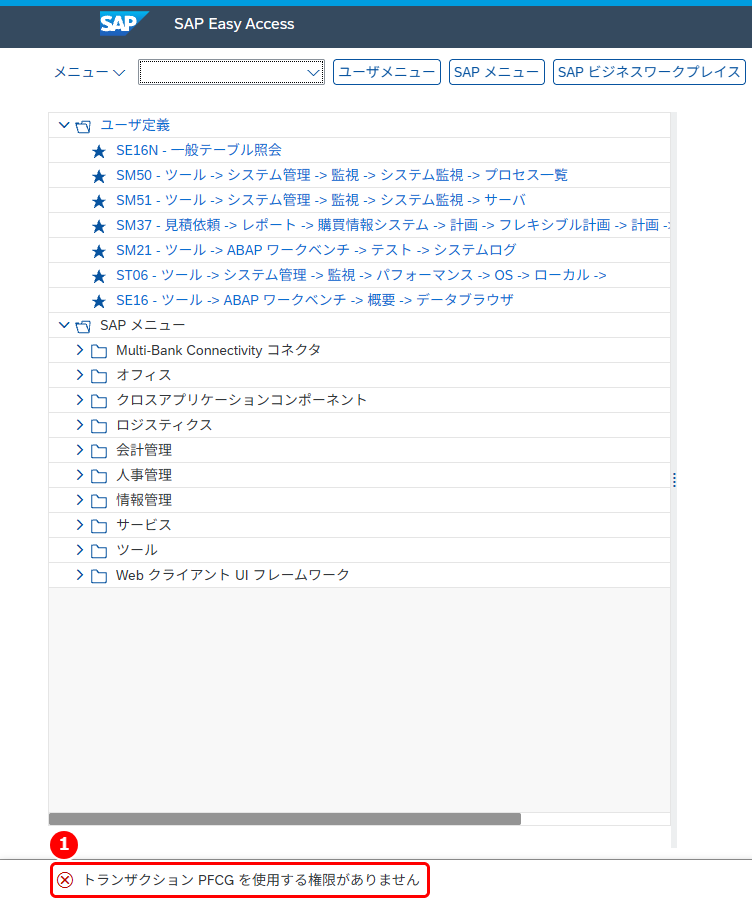Open ST06 パフォーマンス favorite entry
752x900 pixels.
point(361,276)
